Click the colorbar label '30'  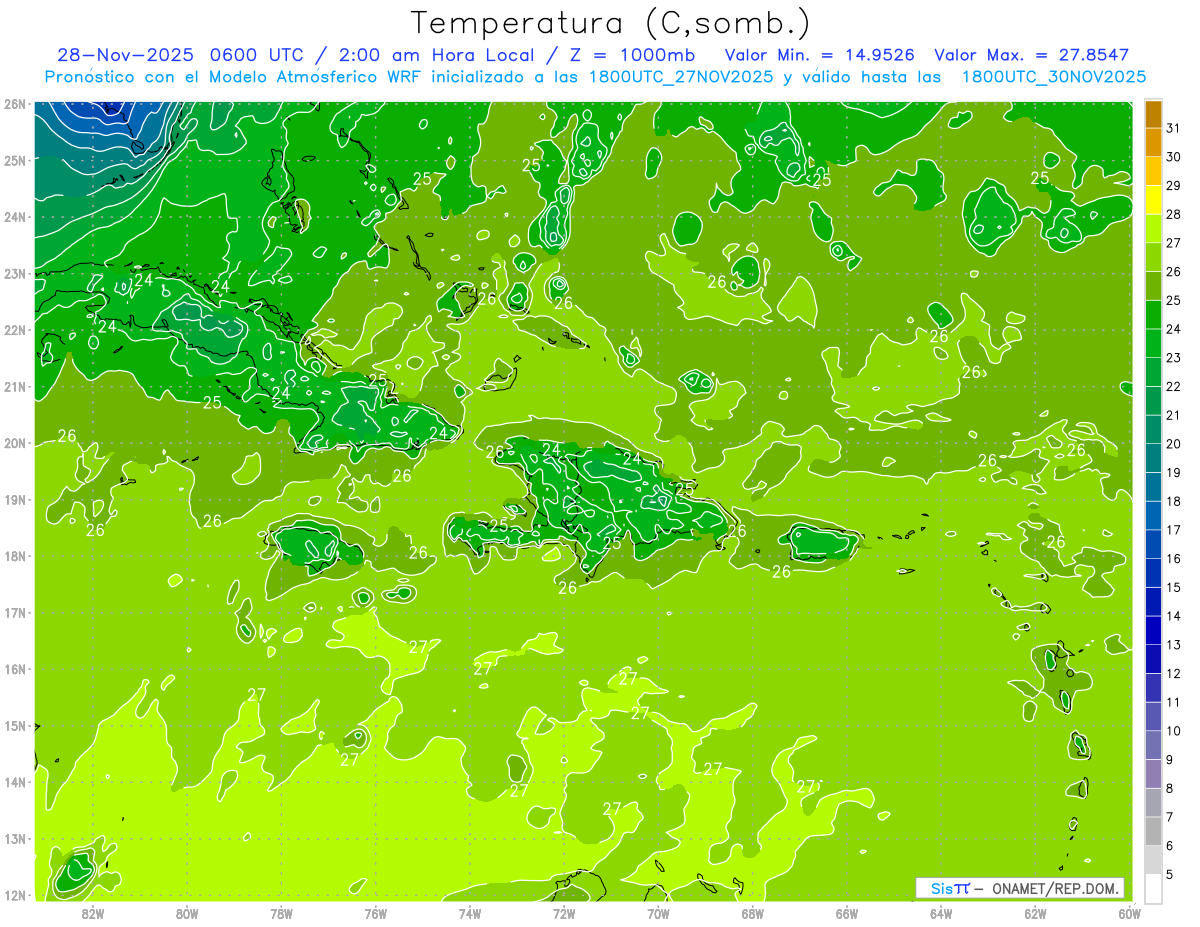point(1173,157)
